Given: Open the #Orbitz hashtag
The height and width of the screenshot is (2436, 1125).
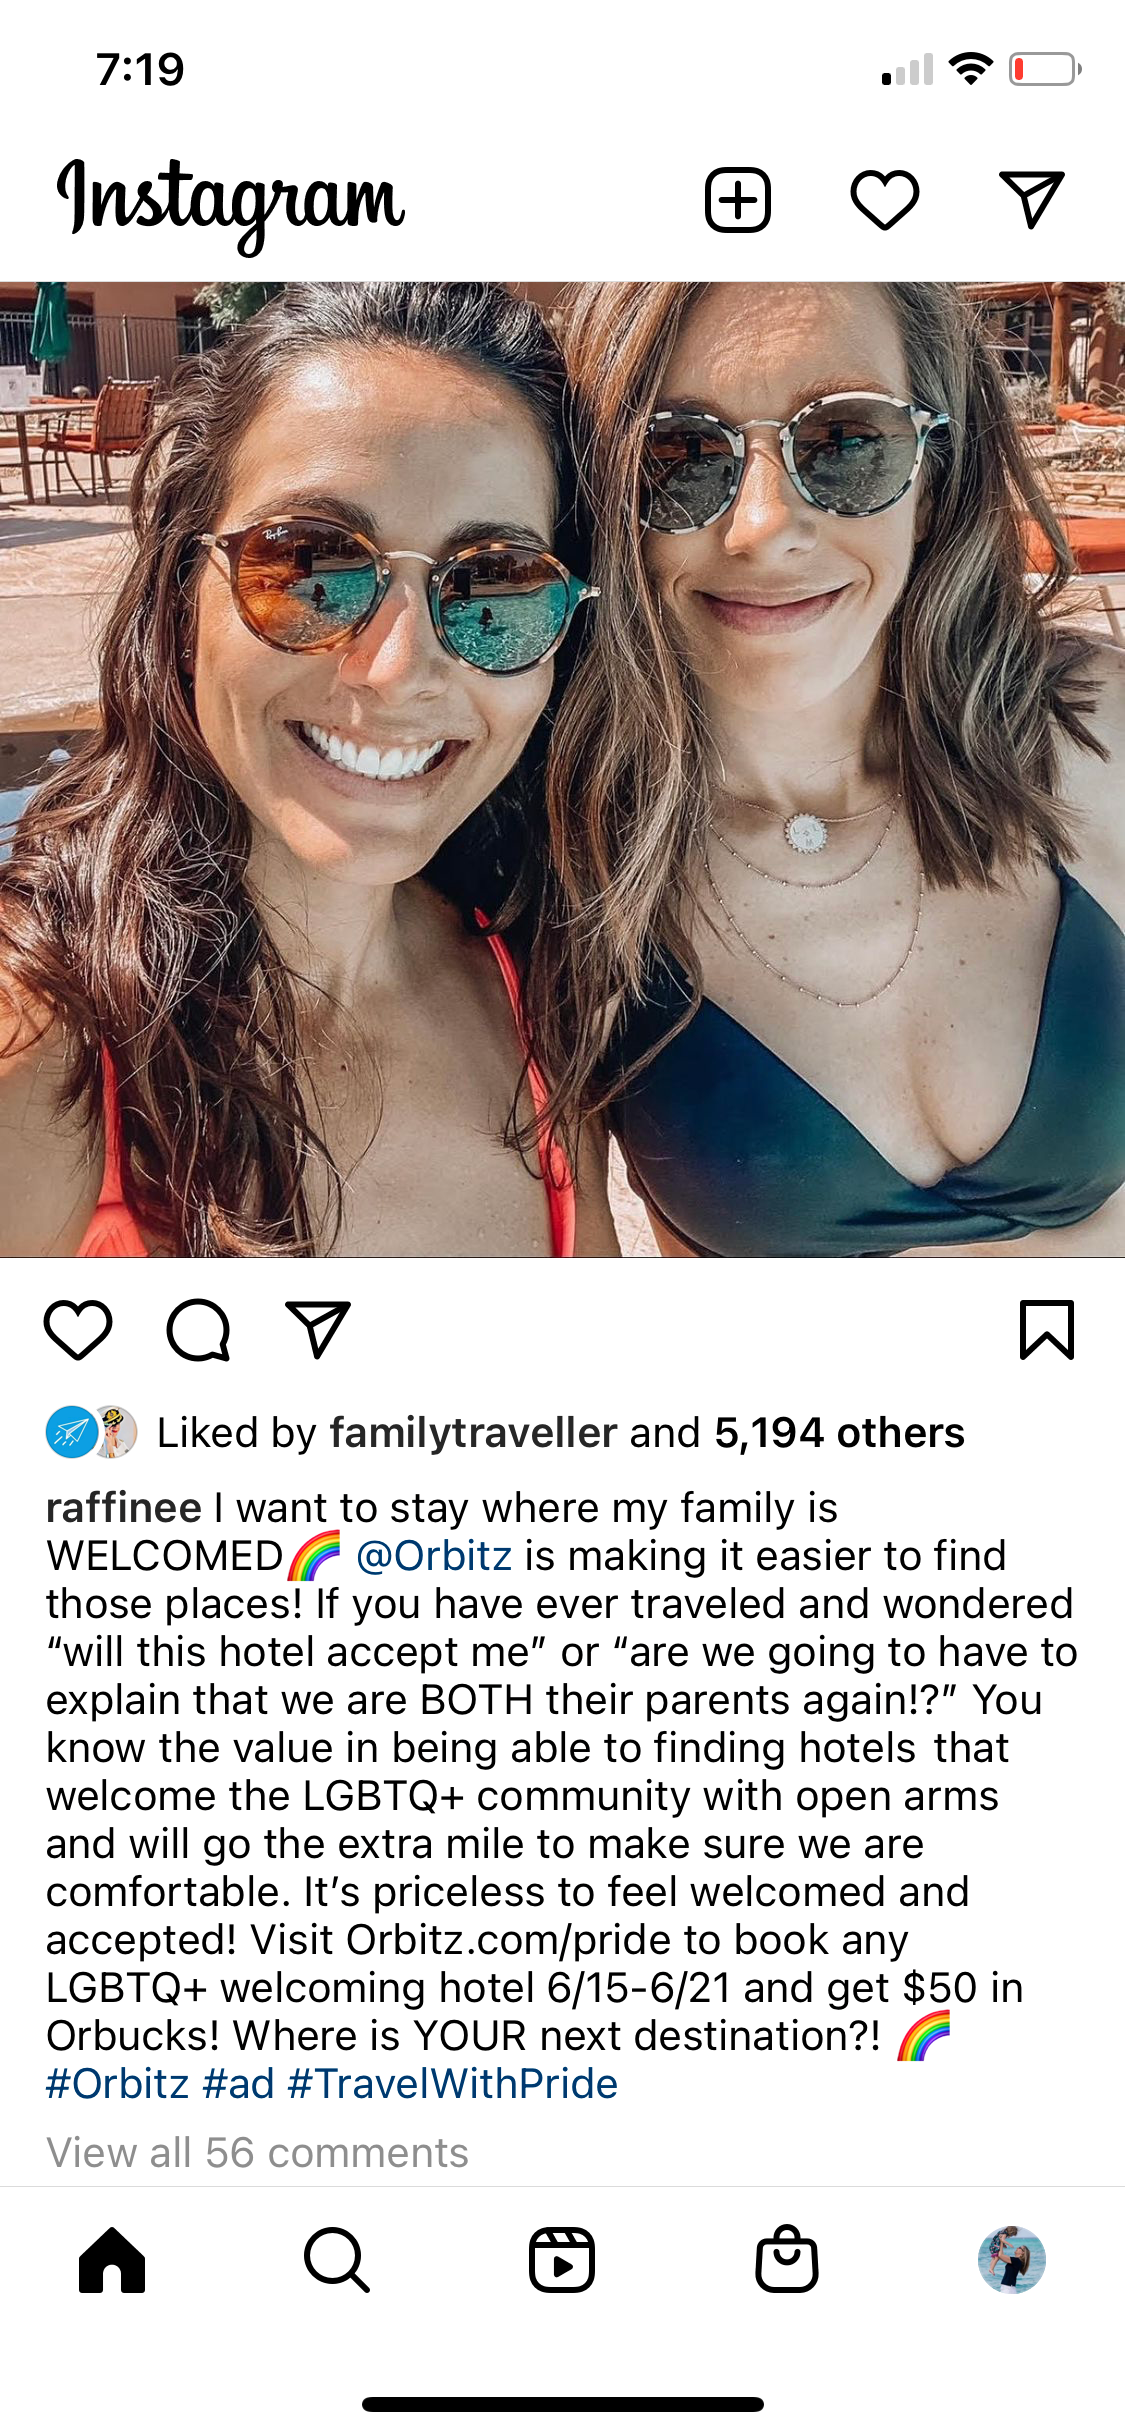Looking at the screenshot, I should coord(118,2084).
